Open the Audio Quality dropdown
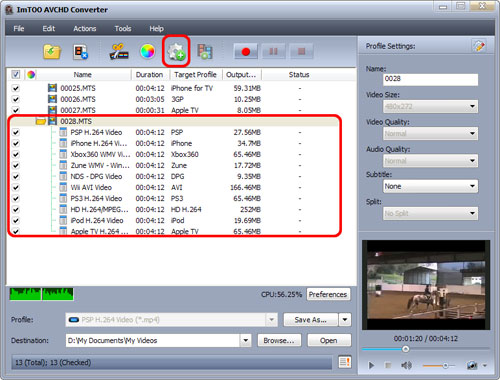 (430, 161)
